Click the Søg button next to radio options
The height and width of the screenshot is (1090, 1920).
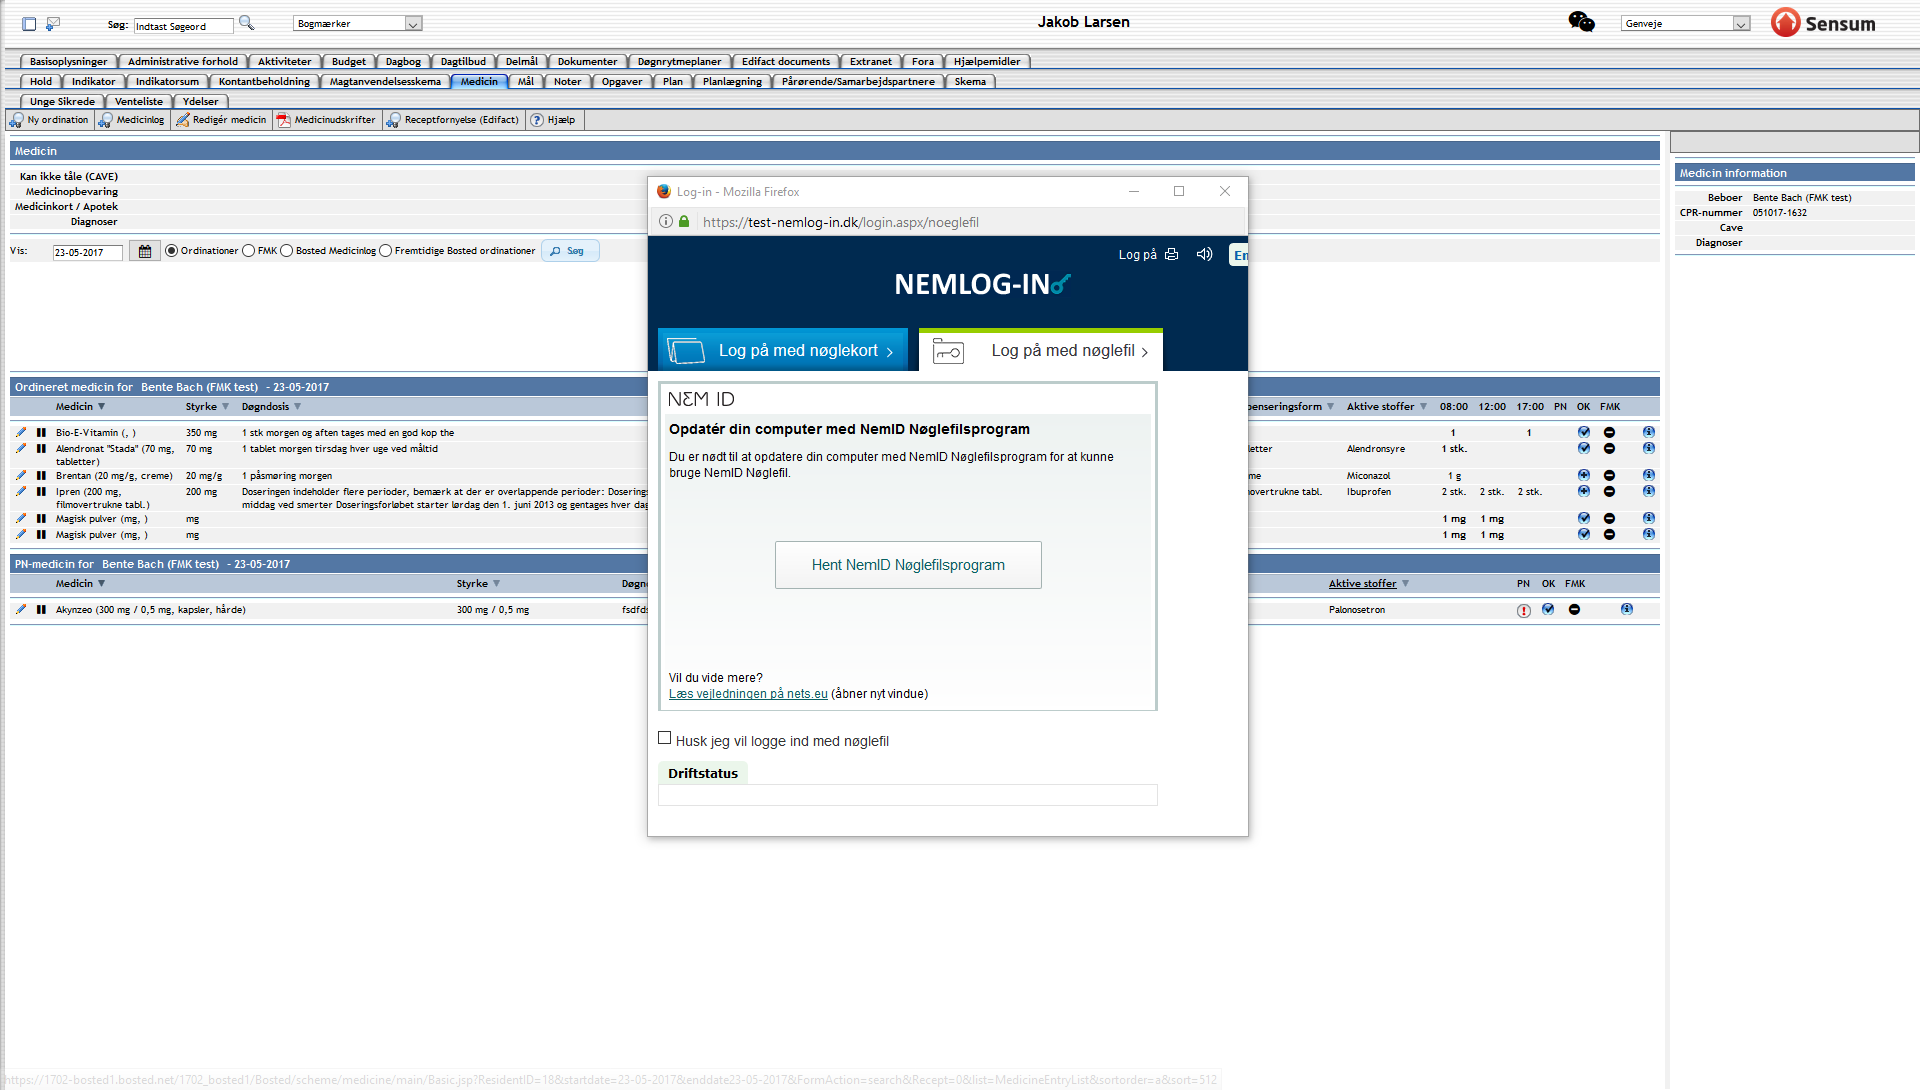(570, 251)
